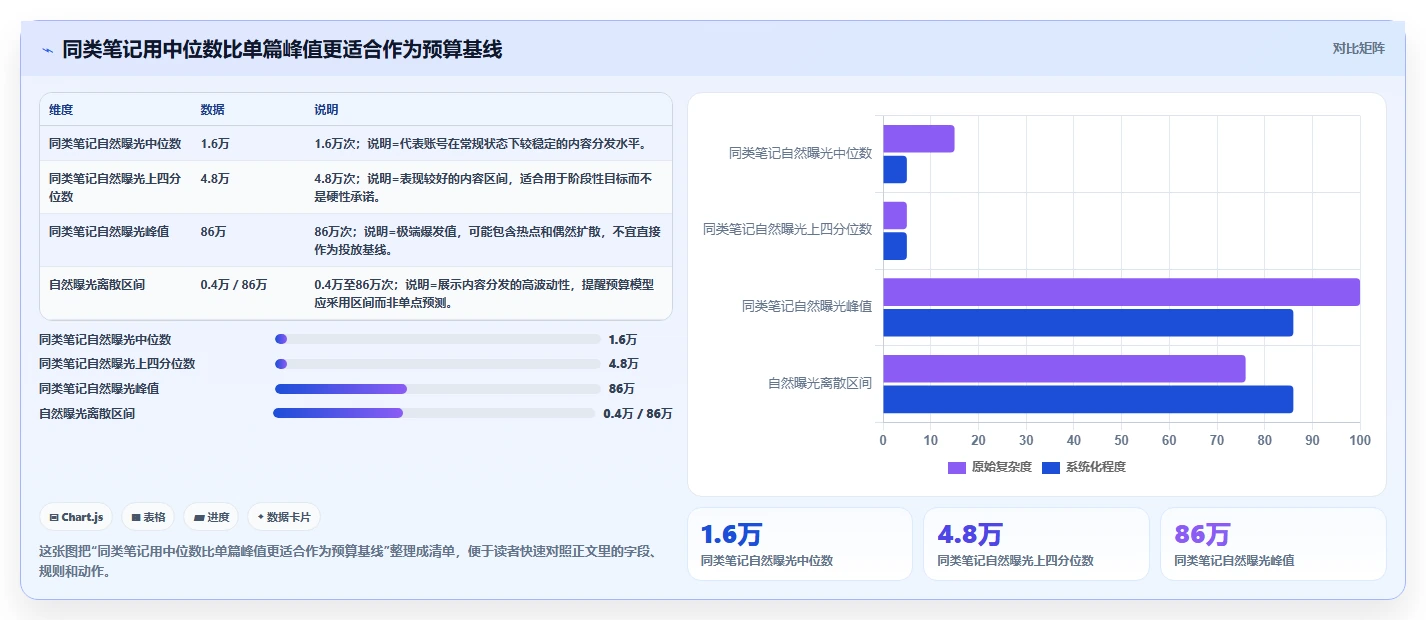Open the 1.6万 stat card
Image resolution: width=1426 pixels, height=620 pixels.
pos(799,544)
